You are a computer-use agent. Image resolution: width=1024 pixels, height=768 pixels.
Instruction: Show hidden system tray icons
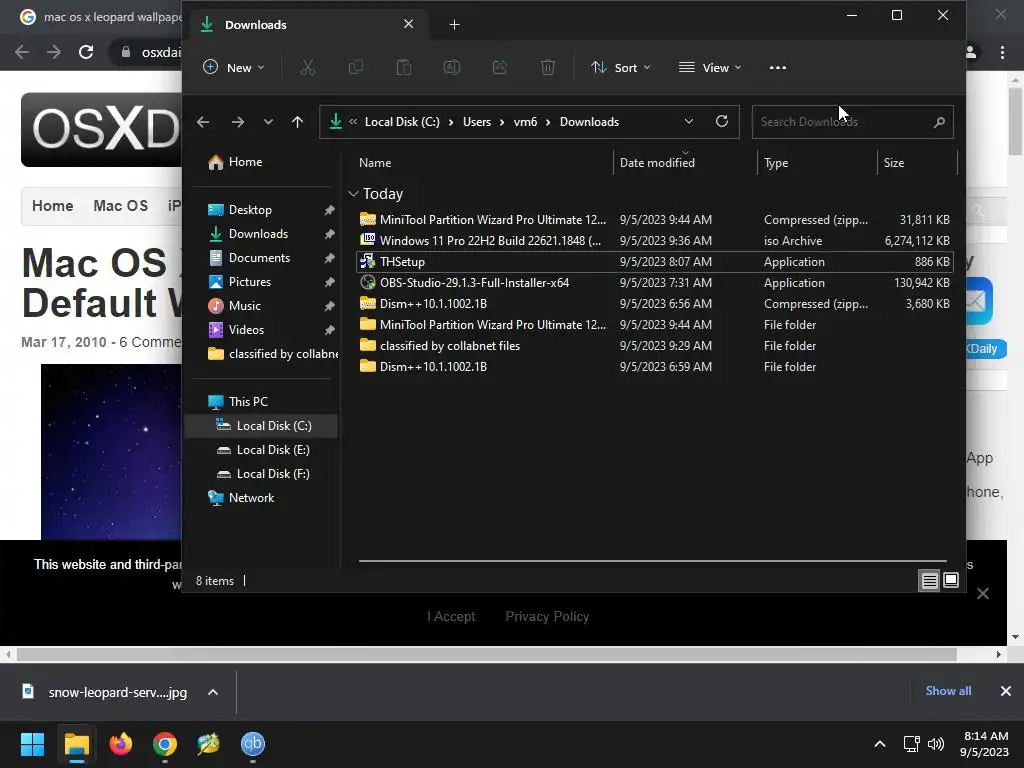point(880,744)
